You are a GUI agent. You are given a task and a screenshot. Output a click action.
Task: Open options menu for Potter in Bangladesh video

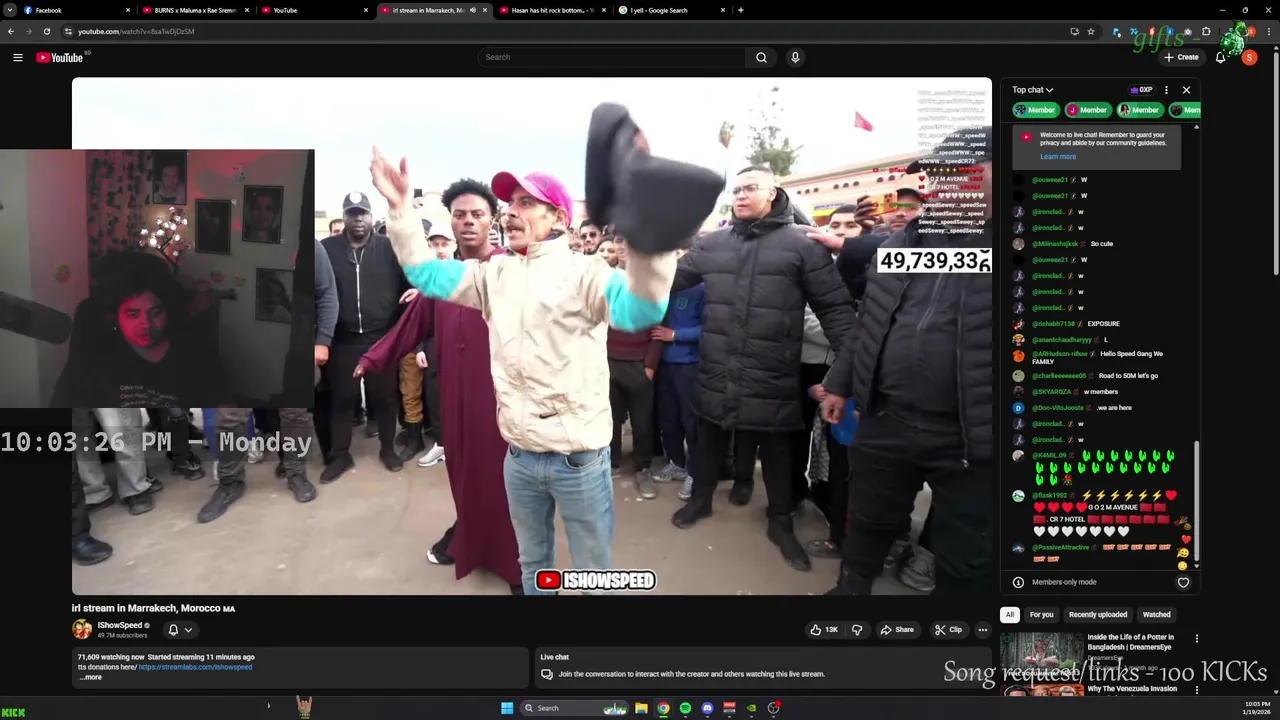pyautogui.click(x=1196, y=639)
